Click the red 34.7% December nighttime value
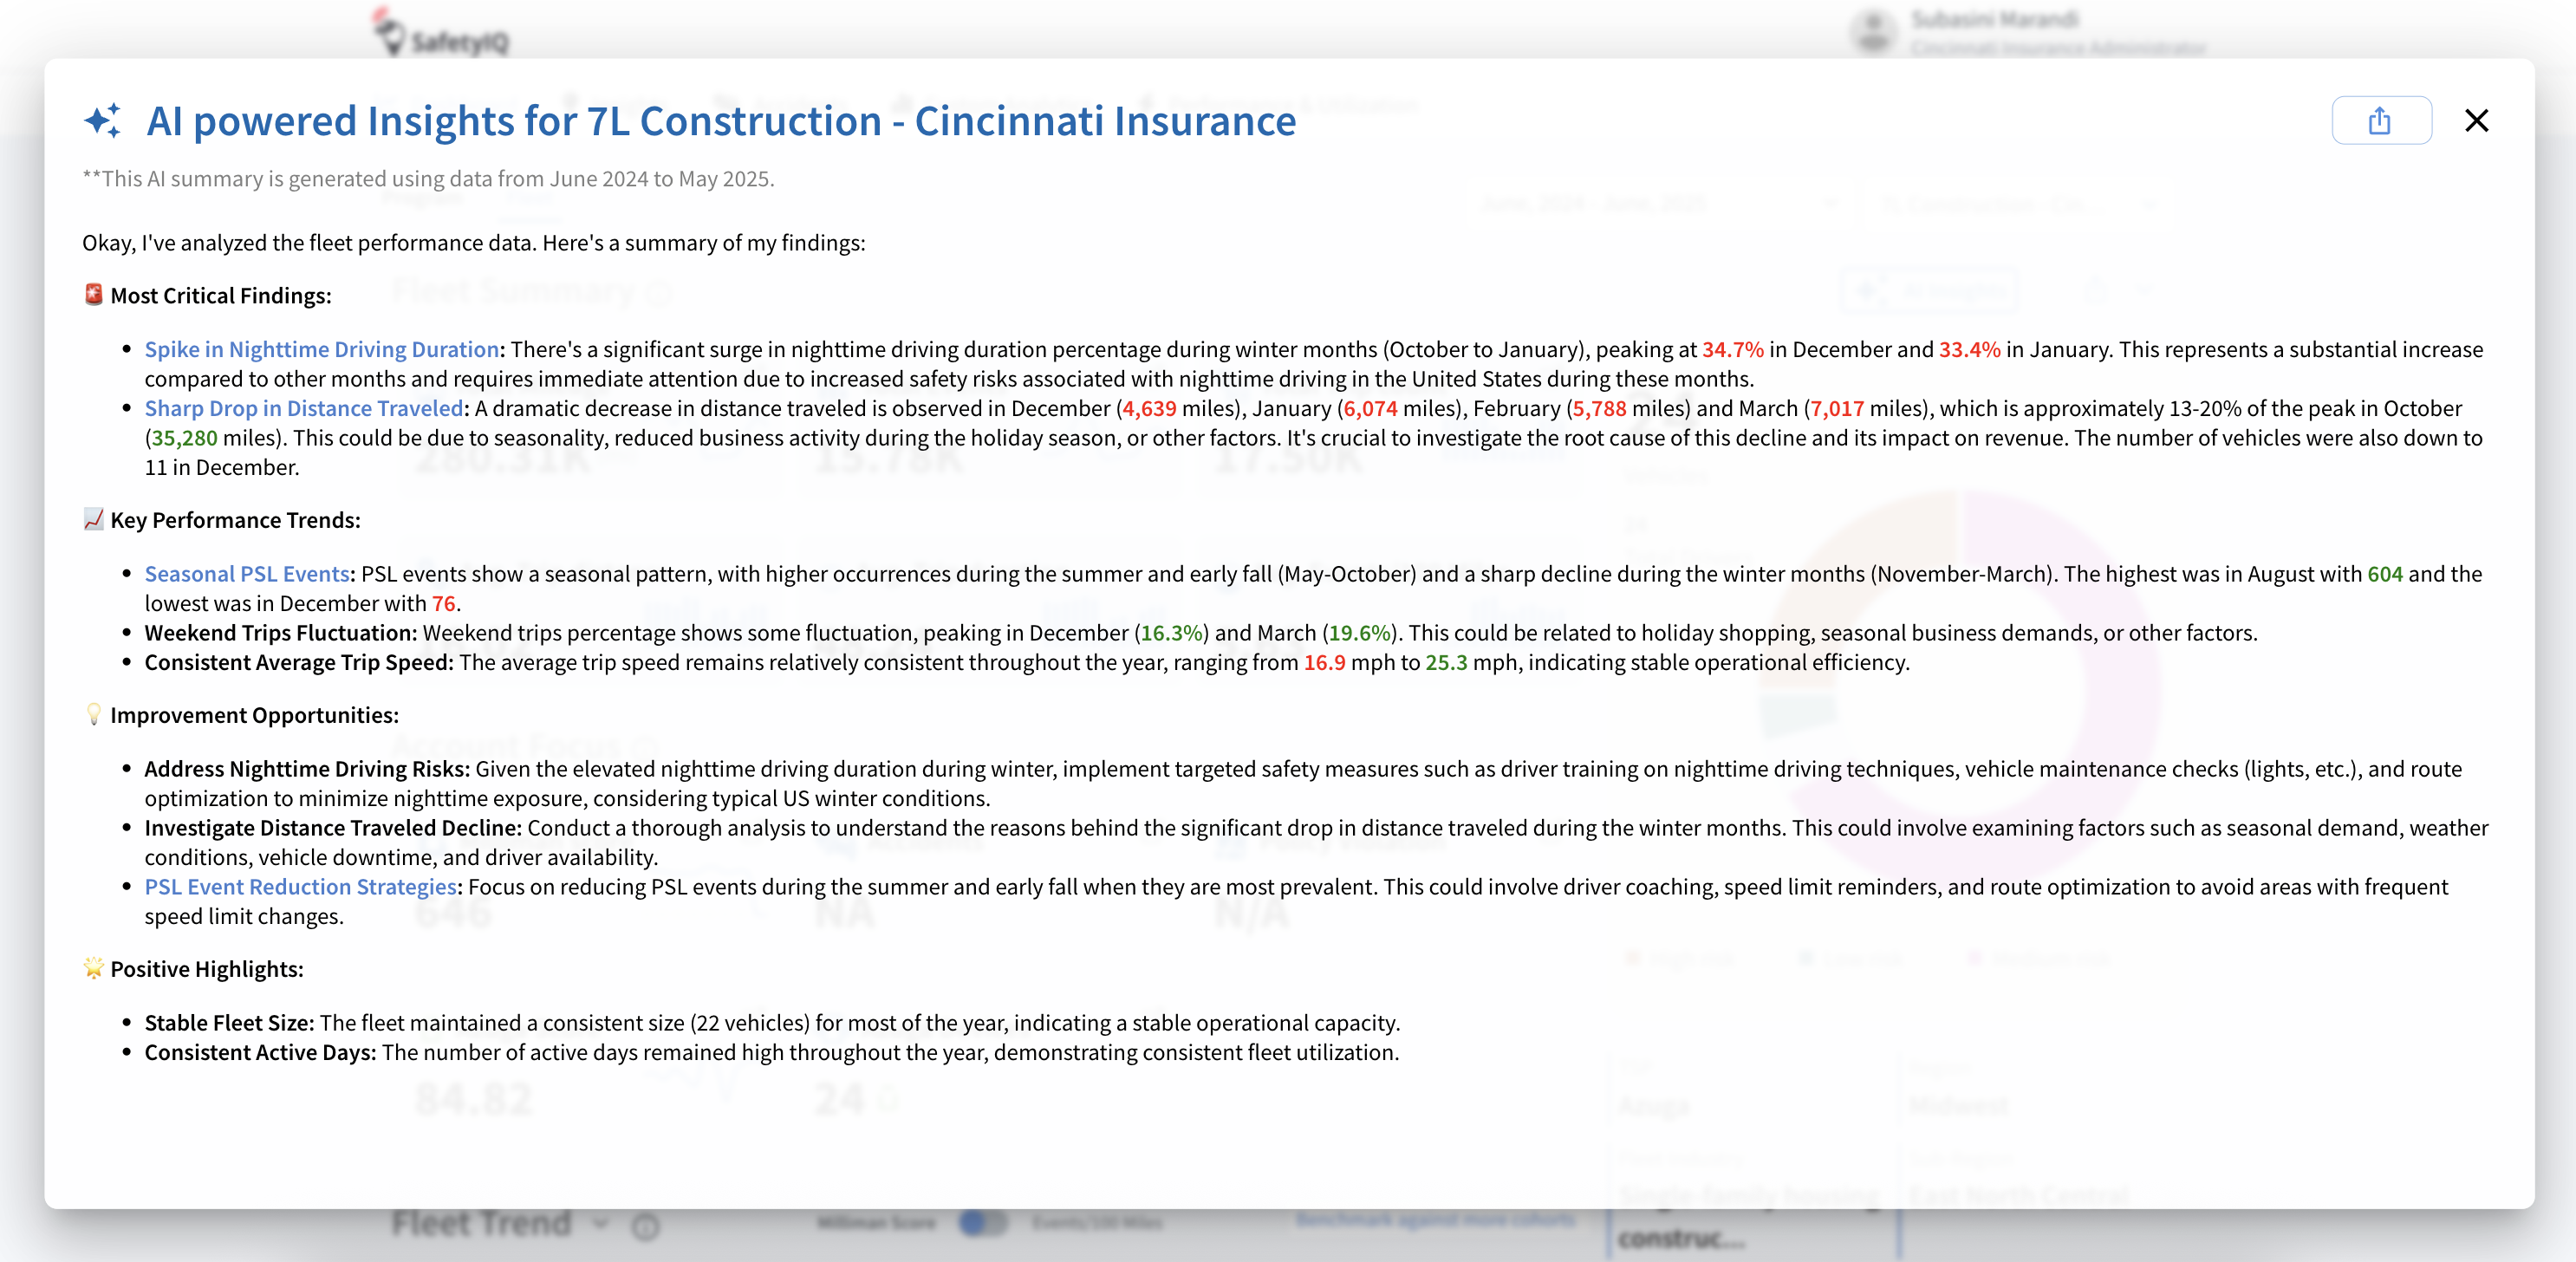This screenshot has height=1262, width=2576. tap(1733, 349)
